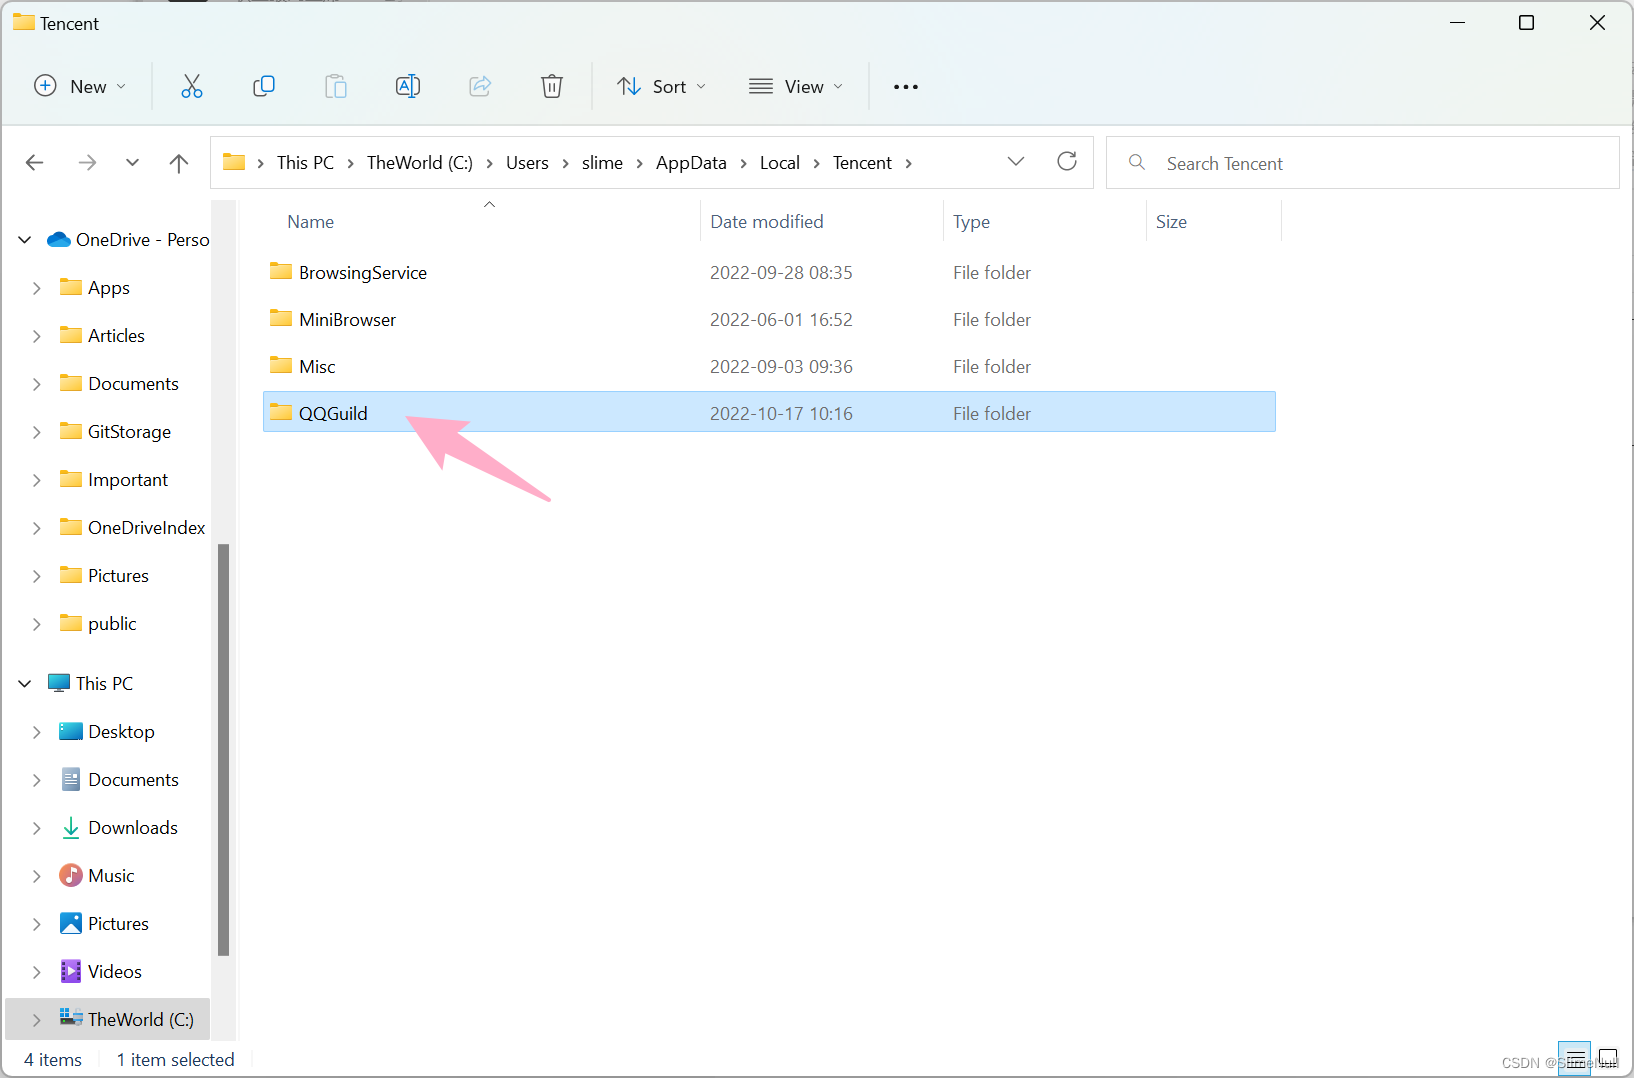Open the New item menu
The height and width of the screenshot is (1078, 1634).
(x=80, y=87)
